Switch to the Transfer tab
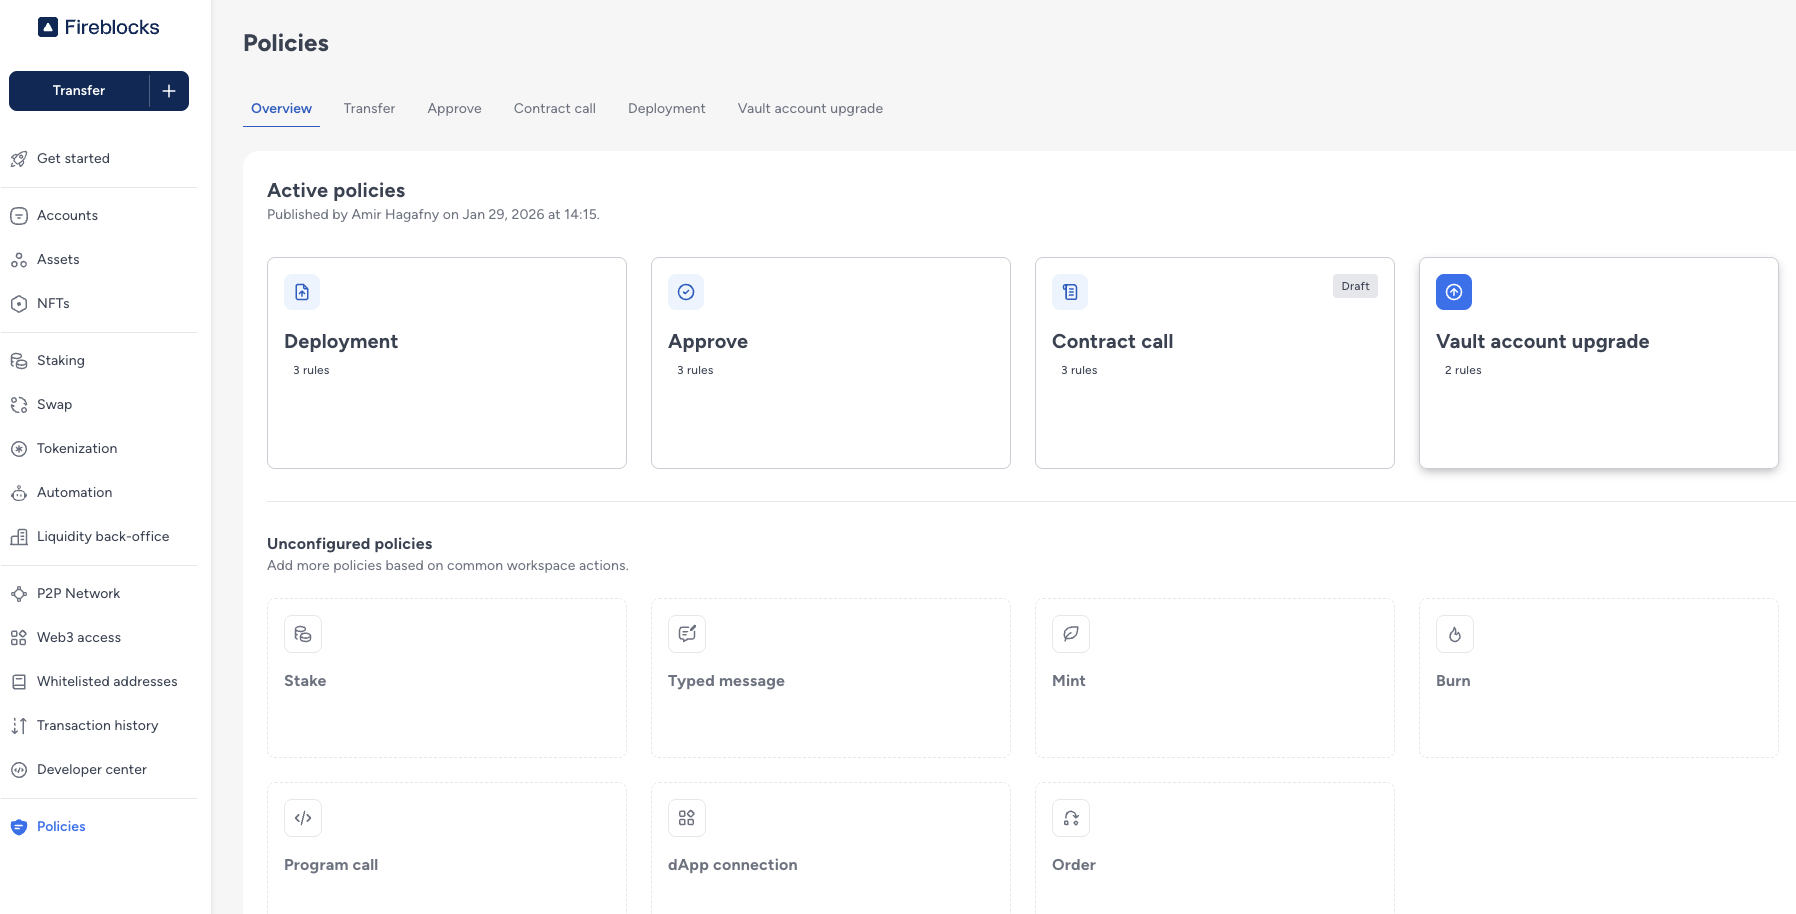This screenshot has width=1796, height=914. click(369, 108)
